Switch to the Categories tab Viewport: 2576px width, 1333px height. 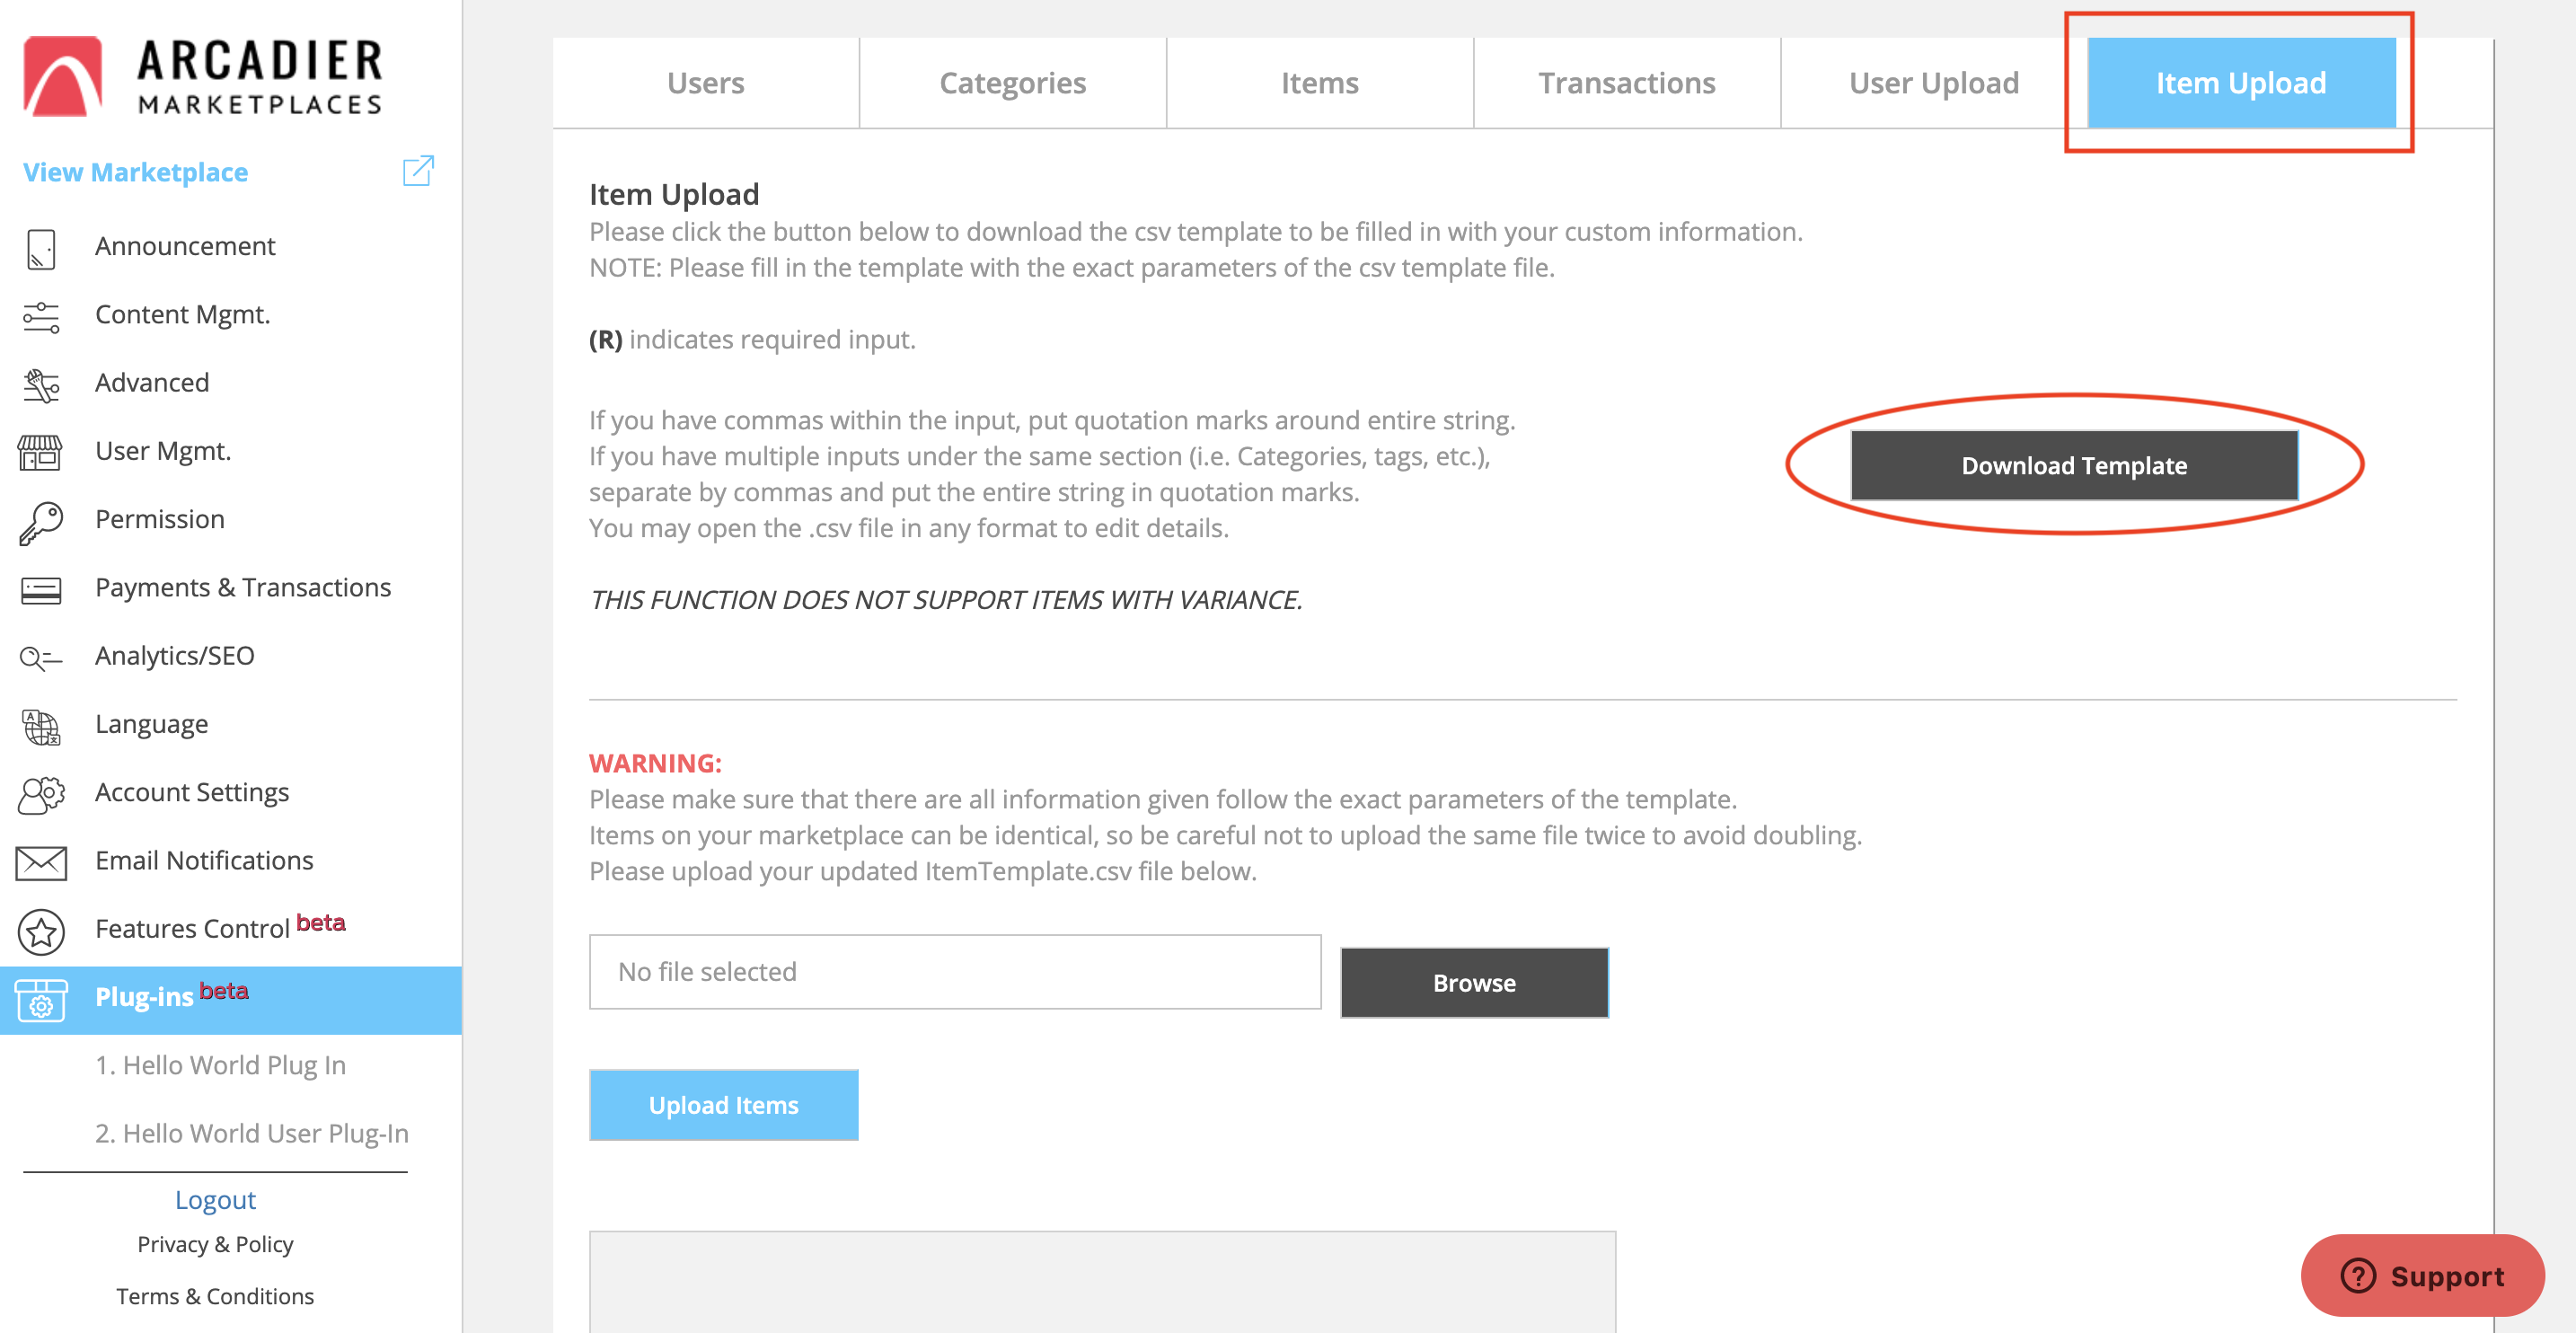pos(1012,83)
